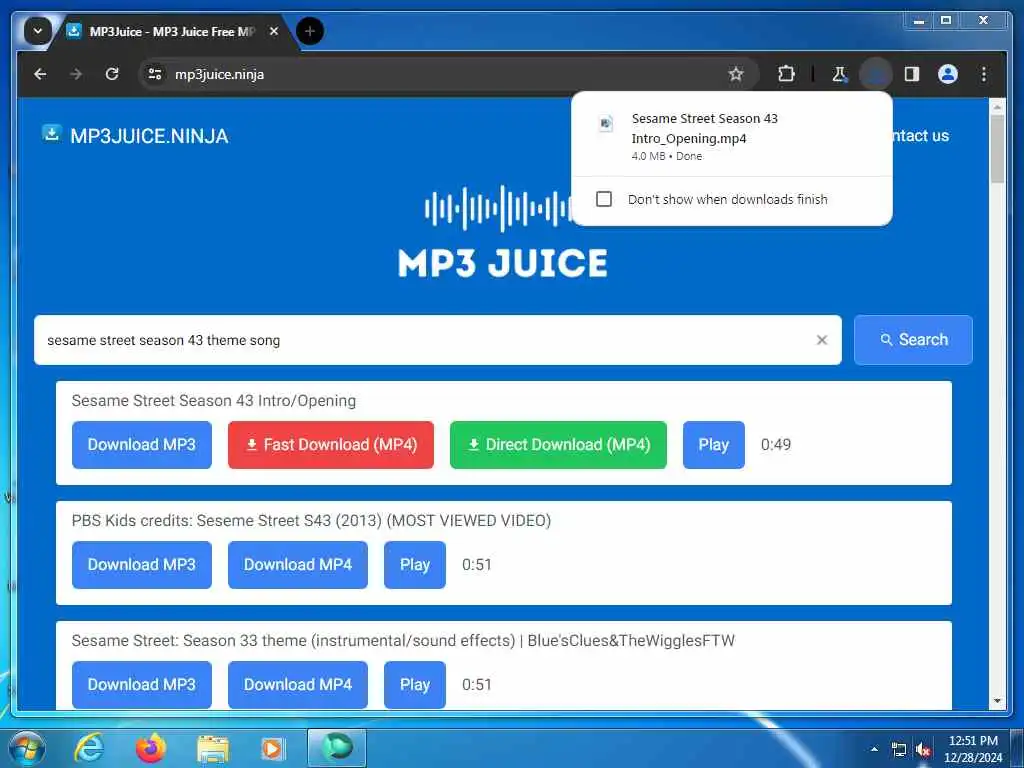Screen dimensions: 1024x768
Task: Launch Internet Explorer from taskbar
Action: click(88, 748)
